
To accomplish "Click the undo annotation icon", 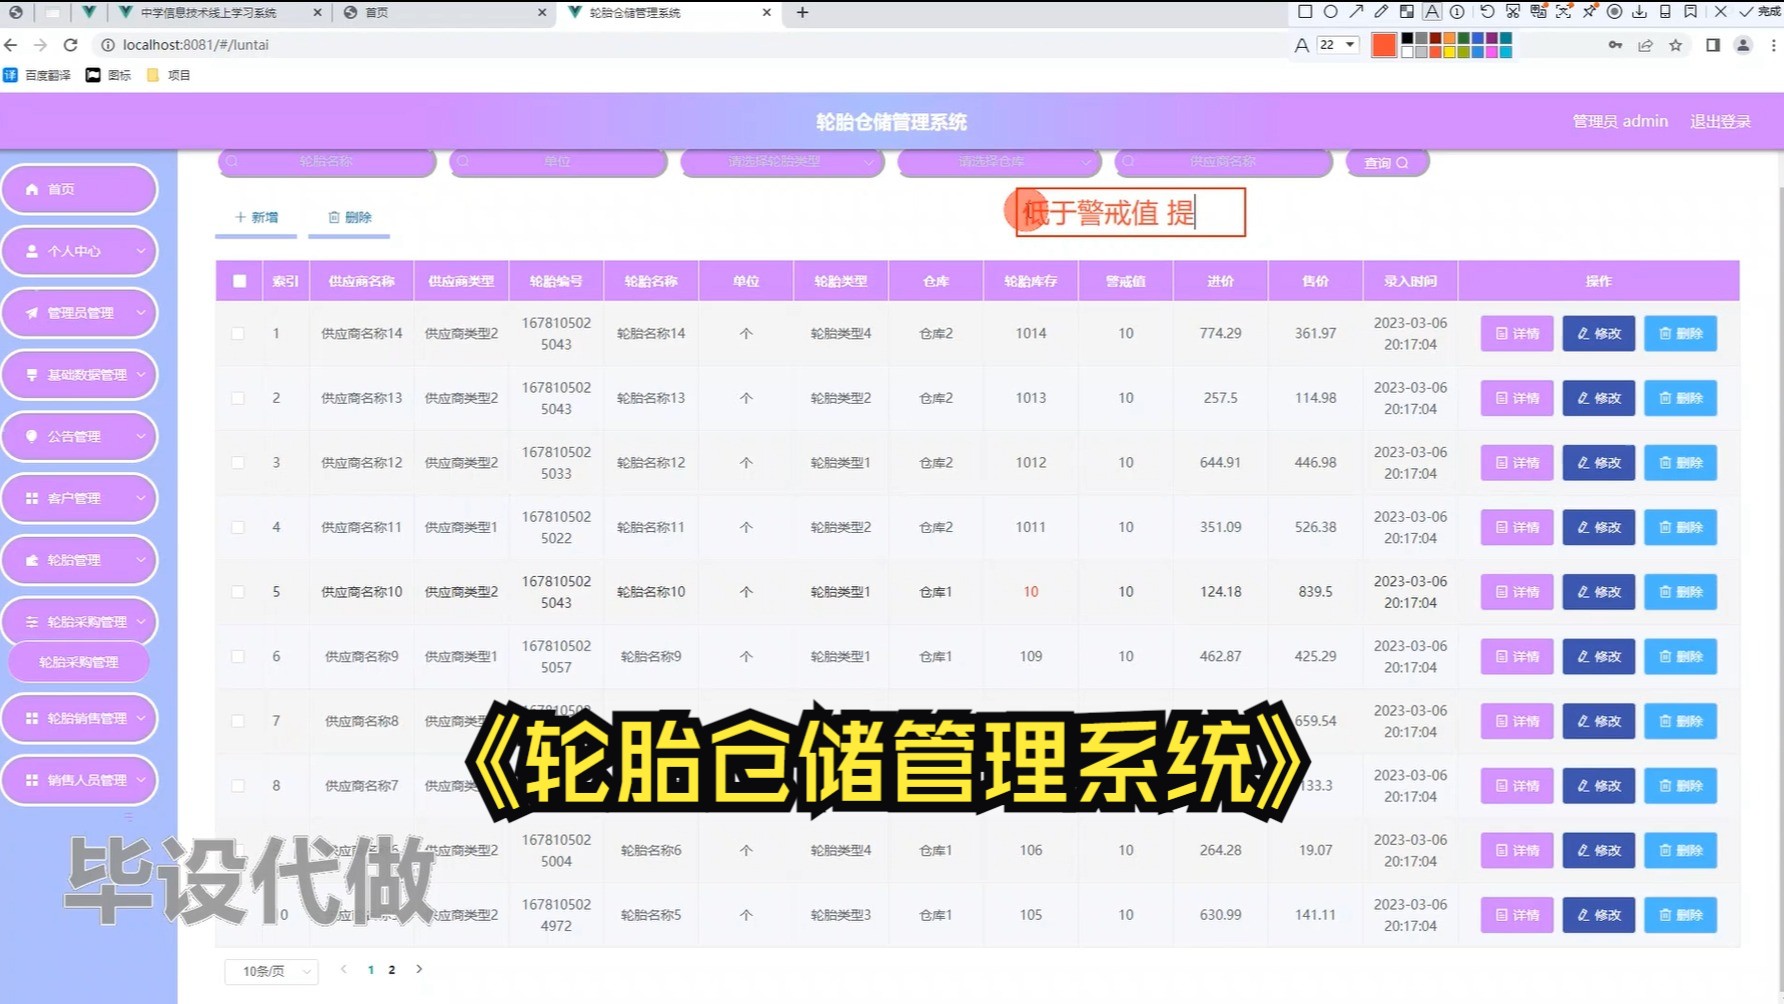I will (1487, 12).
